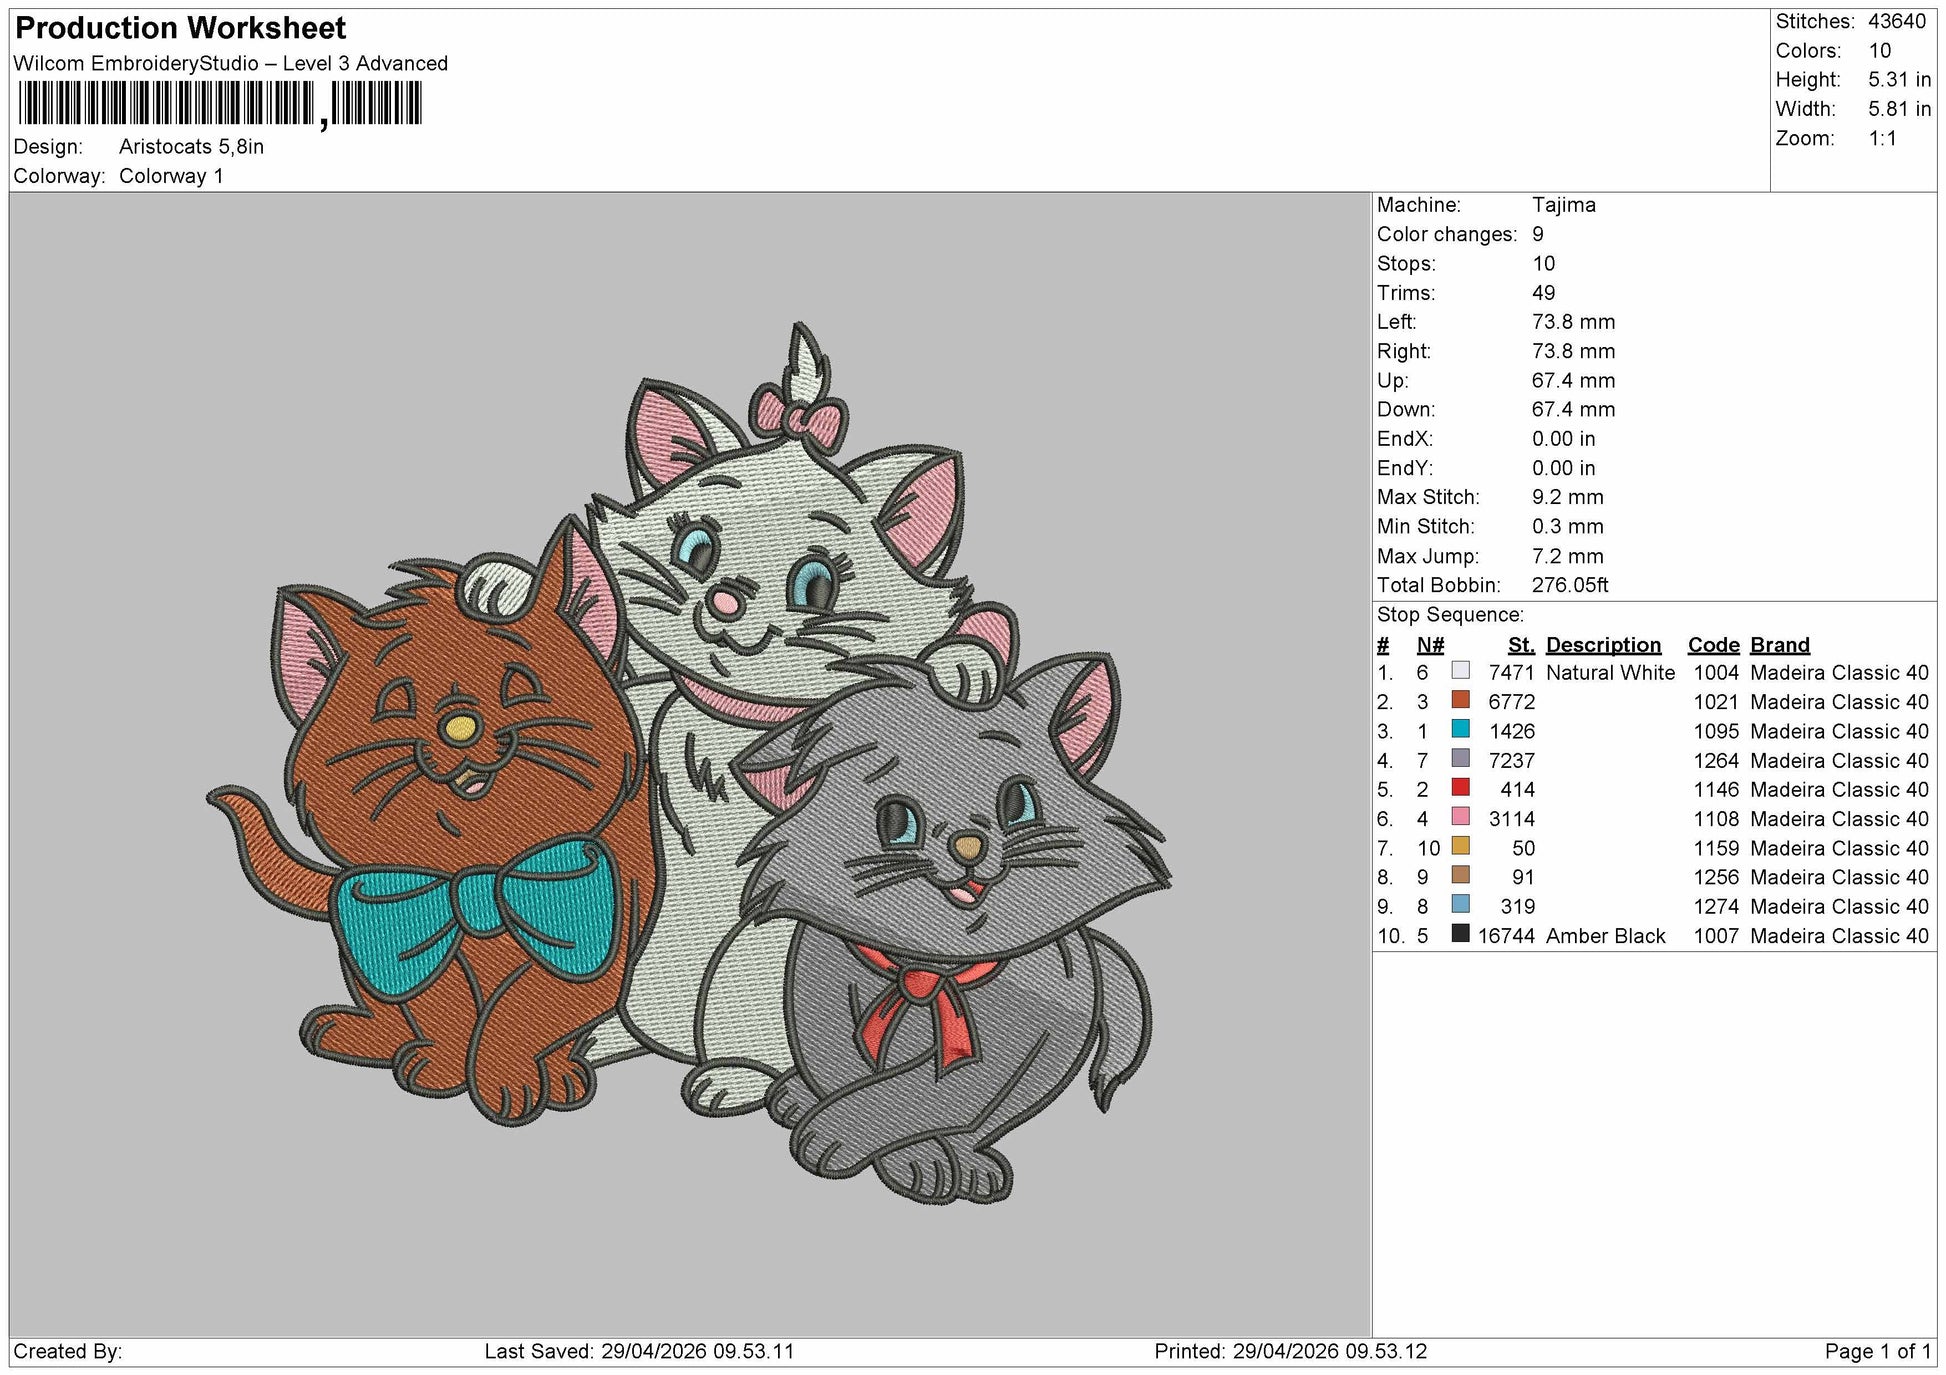Screen dimensions: 1946x1375
Task: Click the "Created By:" footer label
Action: tap(68, 1351)
